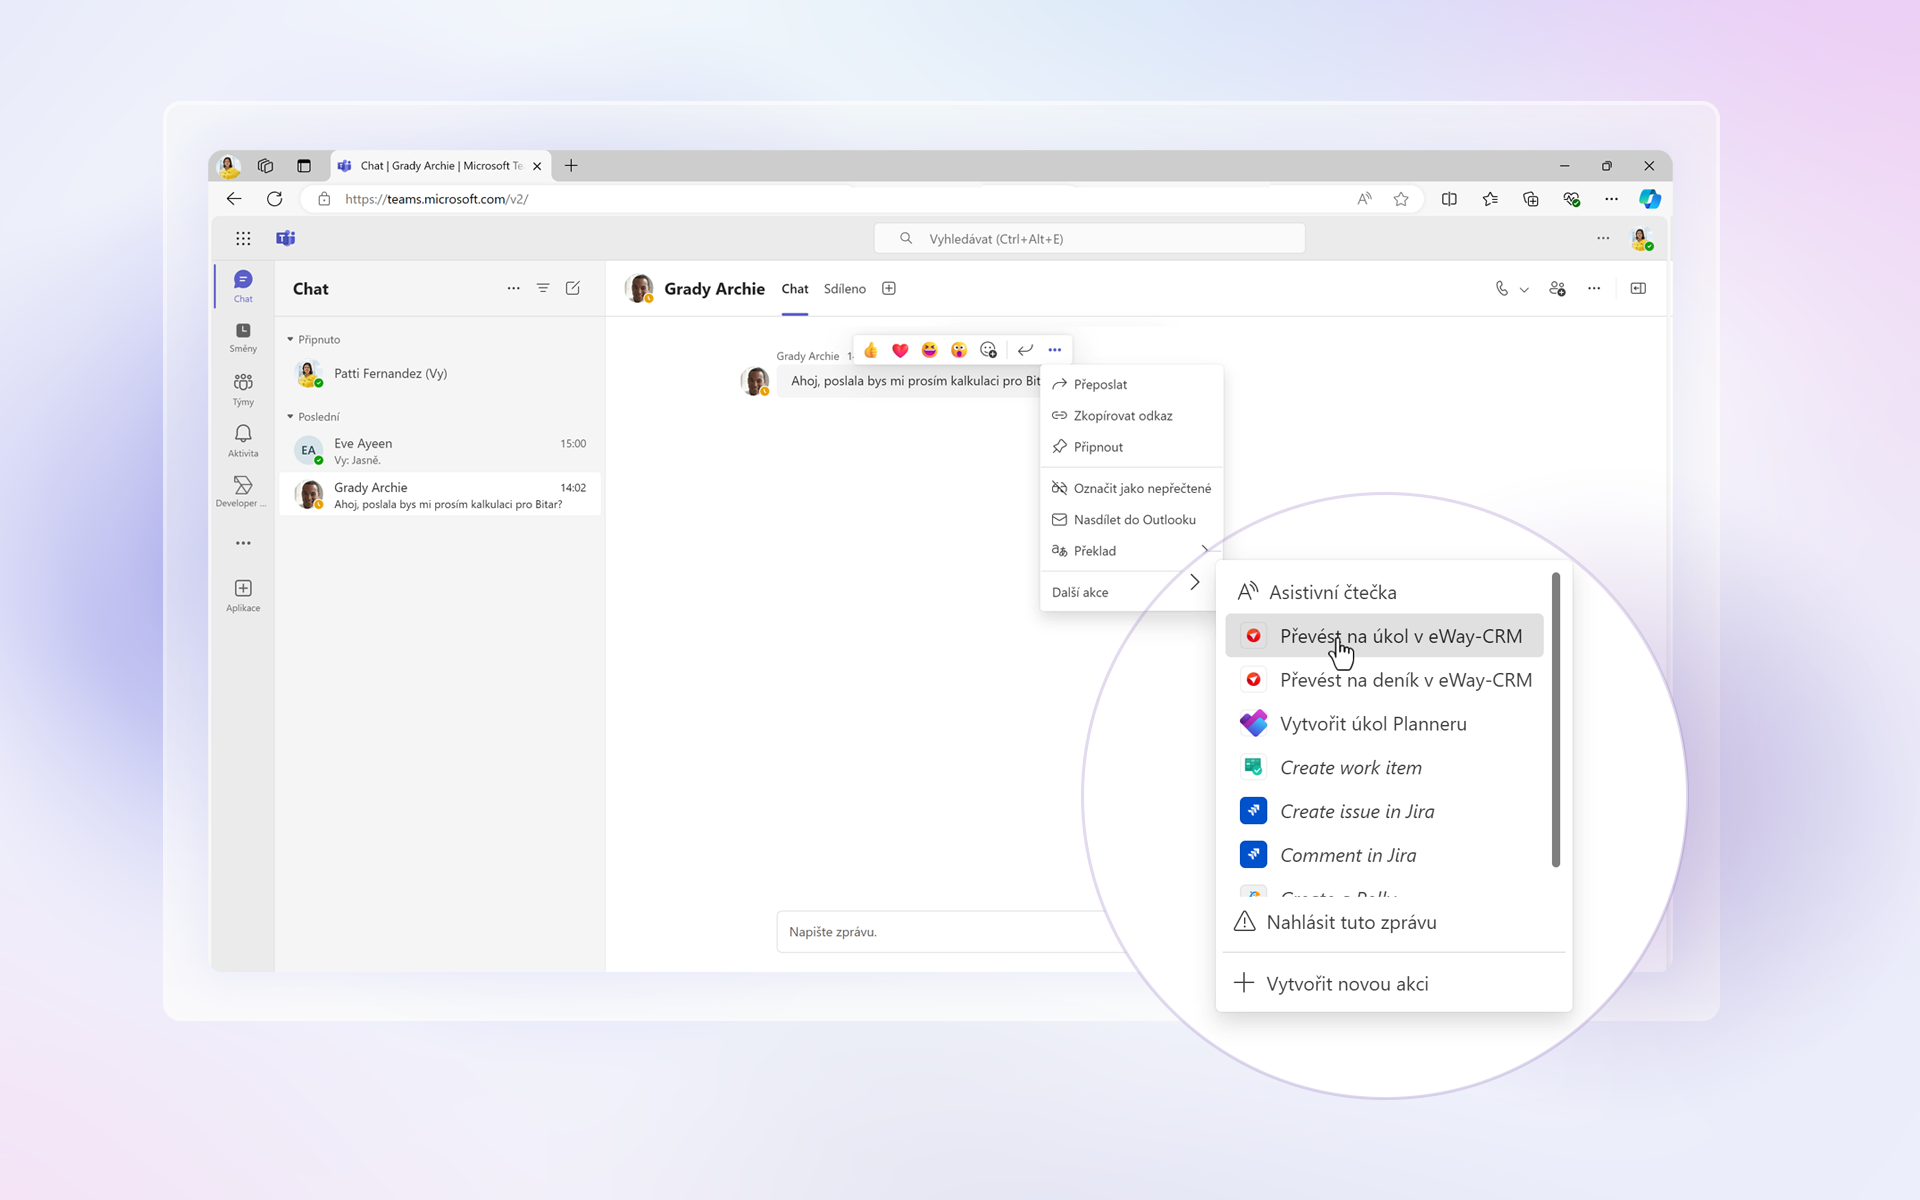Open the Copilot icon in browser
The width and height of the screenshot is (1920, 1200).
click(1650, 199)
